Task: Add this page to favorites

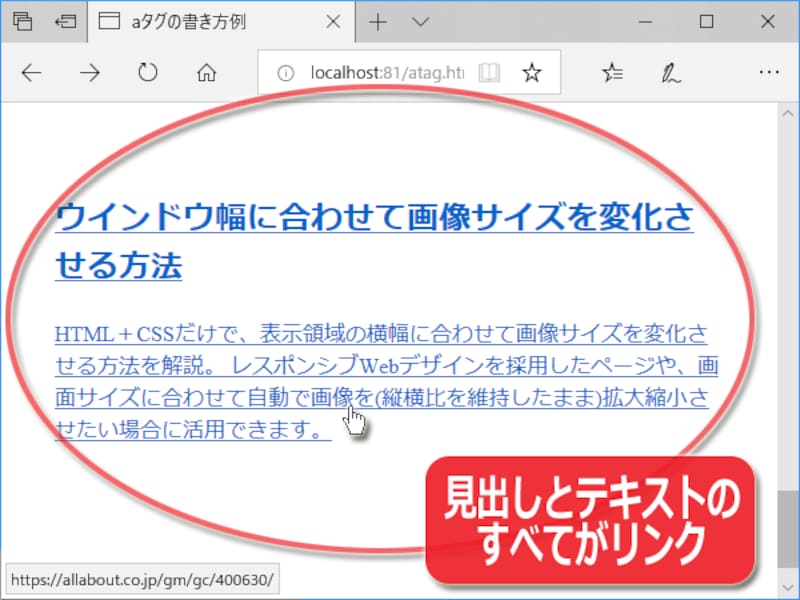Action: click(531, 72)
